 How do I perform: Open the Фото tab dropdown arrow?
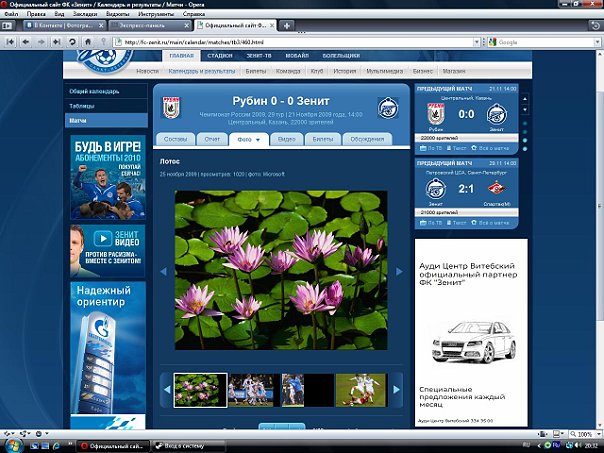257,140
